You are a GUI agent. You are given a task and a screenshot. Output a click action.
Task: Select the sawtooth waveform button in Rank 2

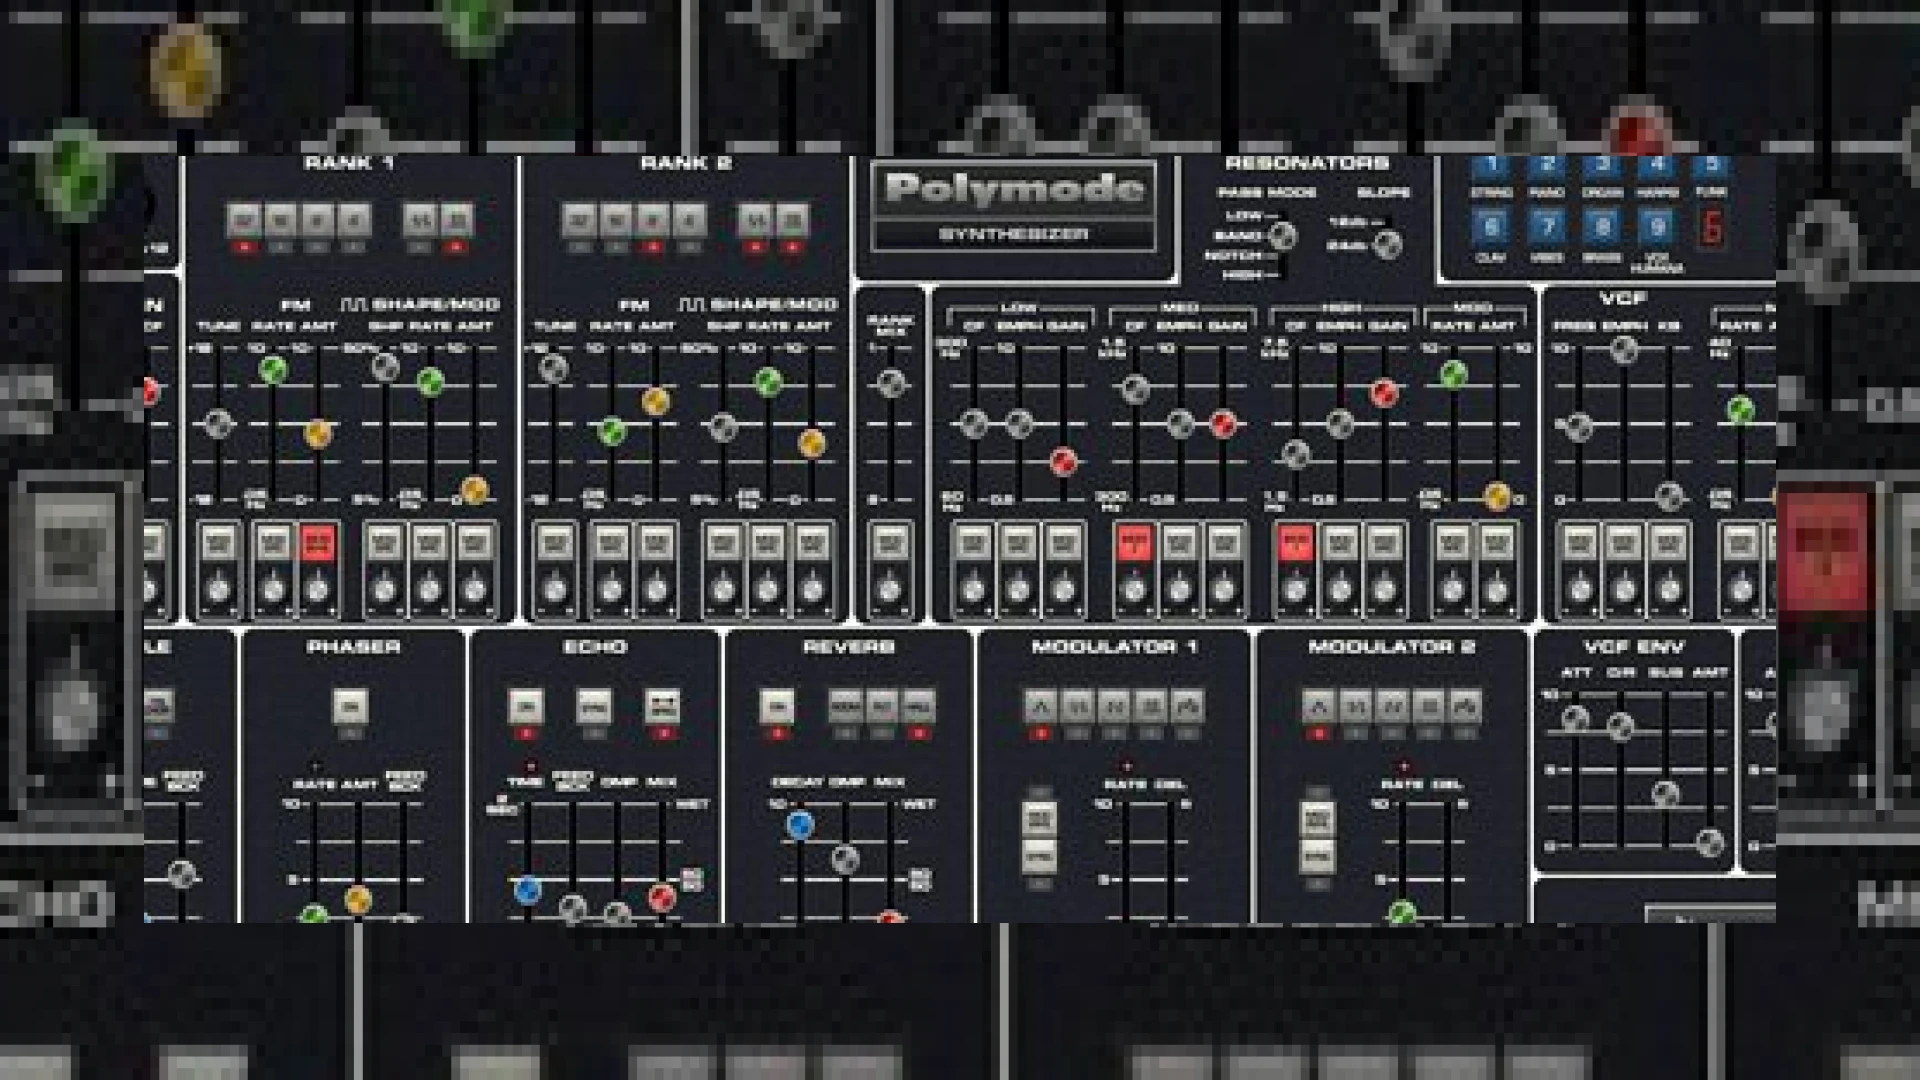point(756,219)
